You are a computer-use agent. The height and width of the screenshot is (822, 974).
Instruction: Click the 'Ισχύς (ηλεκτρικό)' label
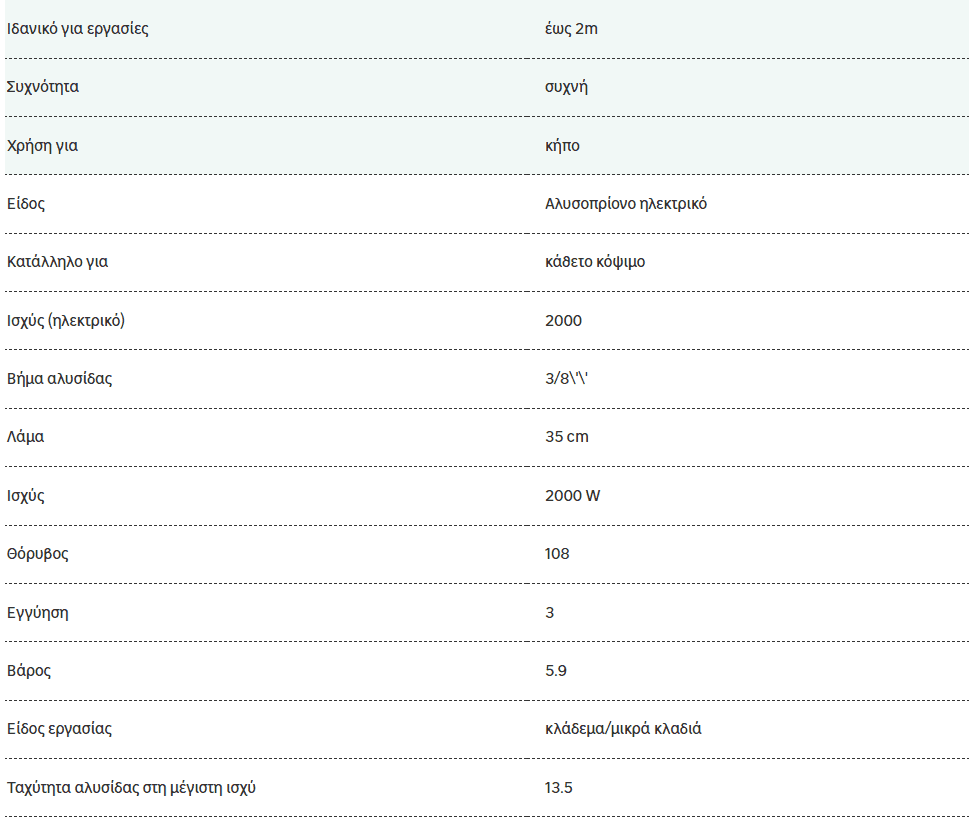click(x=66, y=321)
